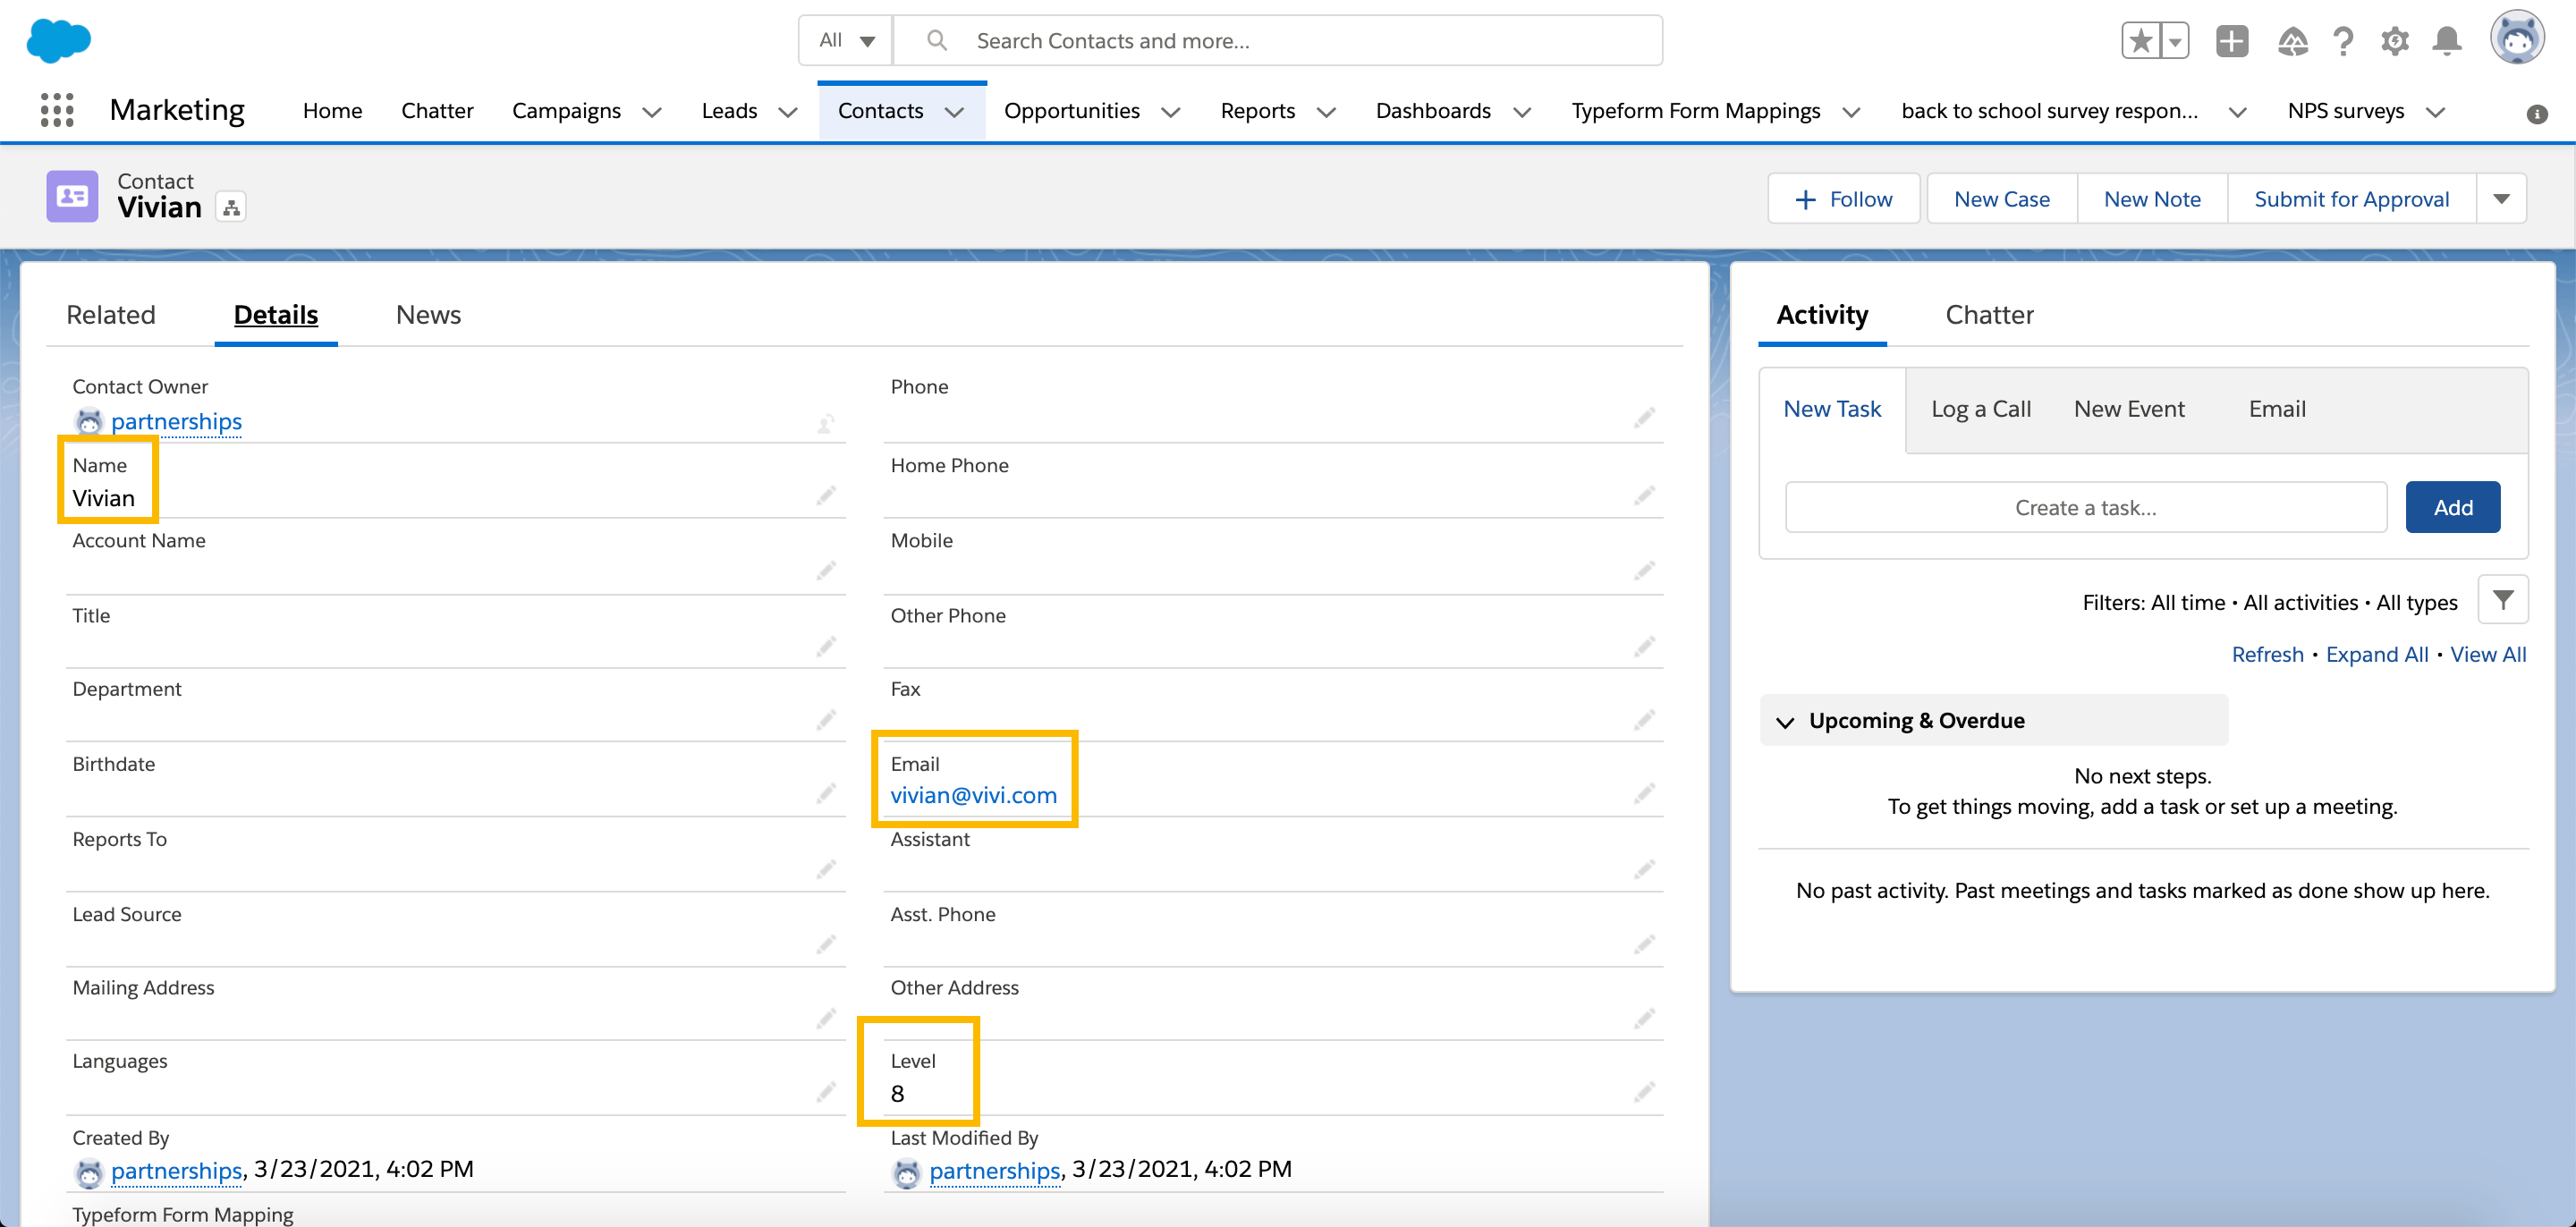Focus the Search Contacts and more field

tap(1277, 40)
